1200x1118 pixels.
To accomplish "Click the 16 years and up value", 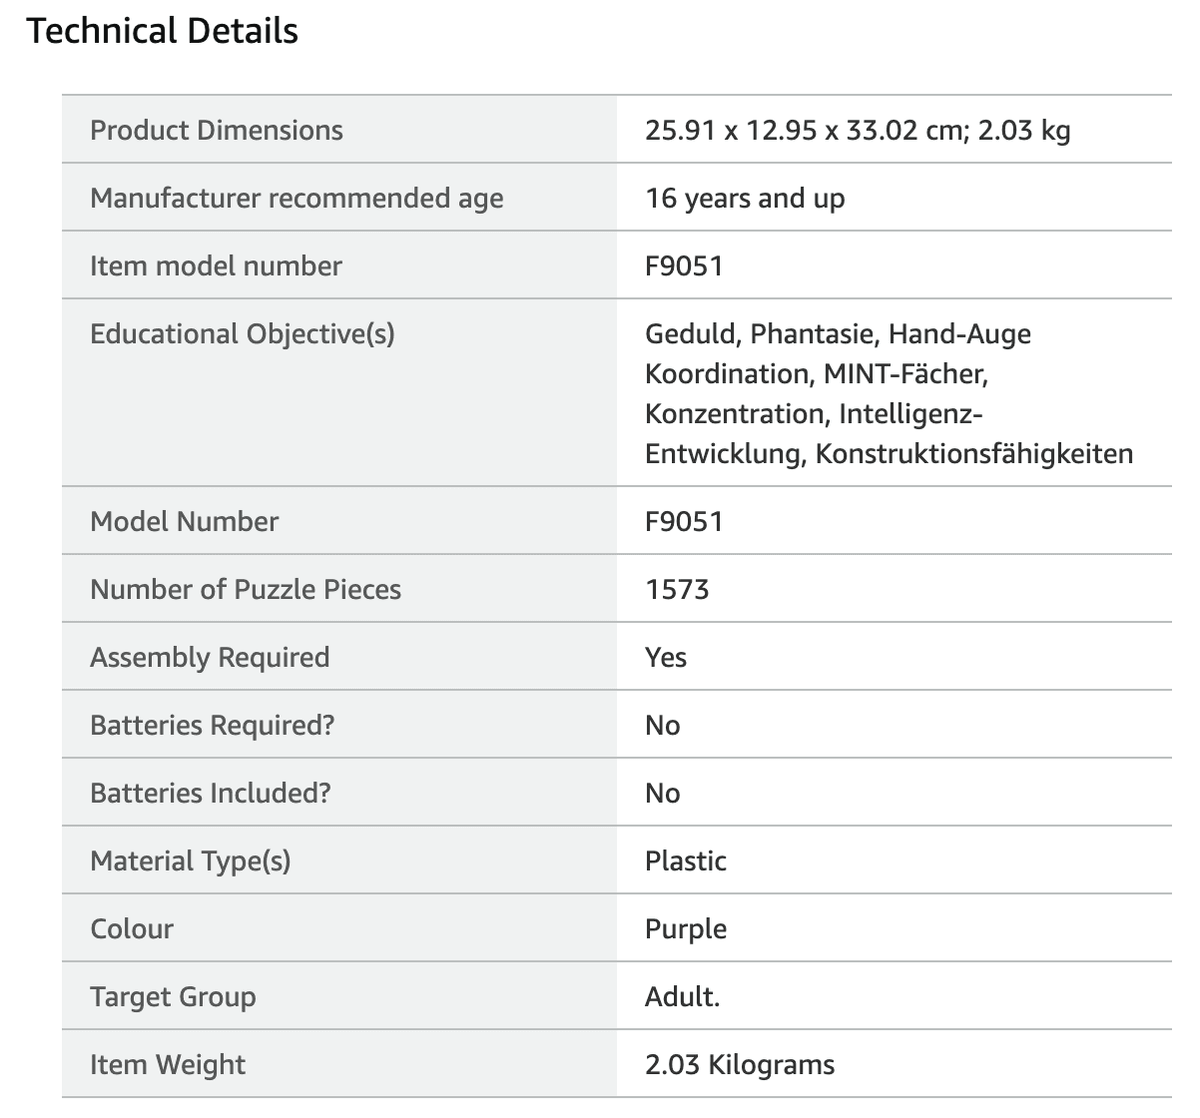I will pyautogui.click(x=745, y=198).
